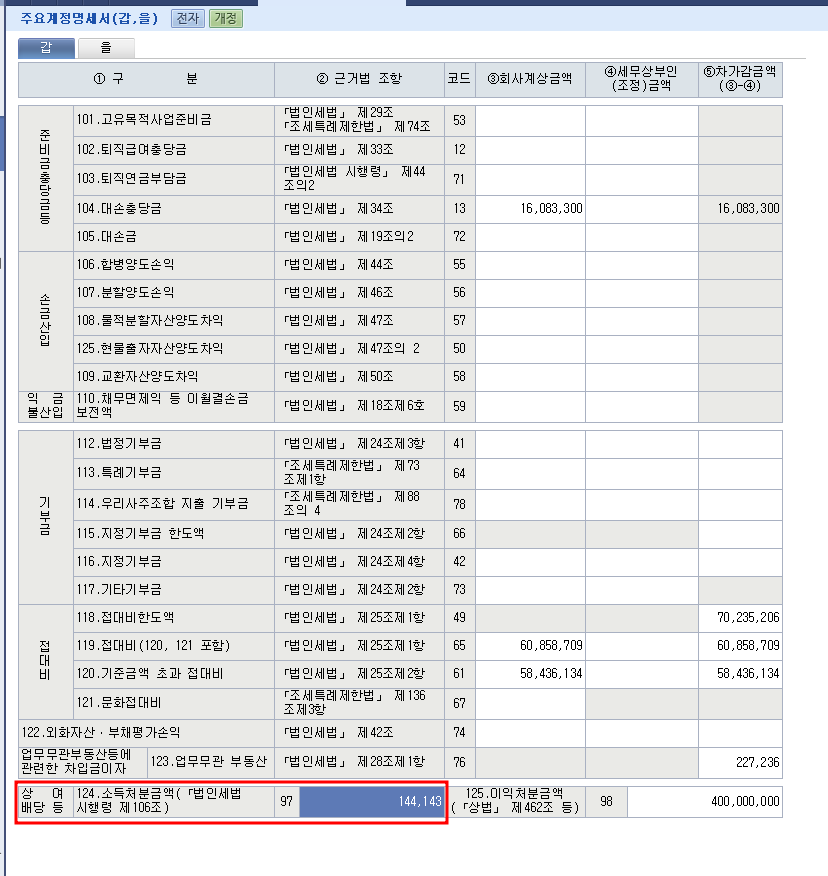Select row label 110.채무면제익 등 이월결손금 보전액
Screen dimensions: 828x876
coord(174,406)
